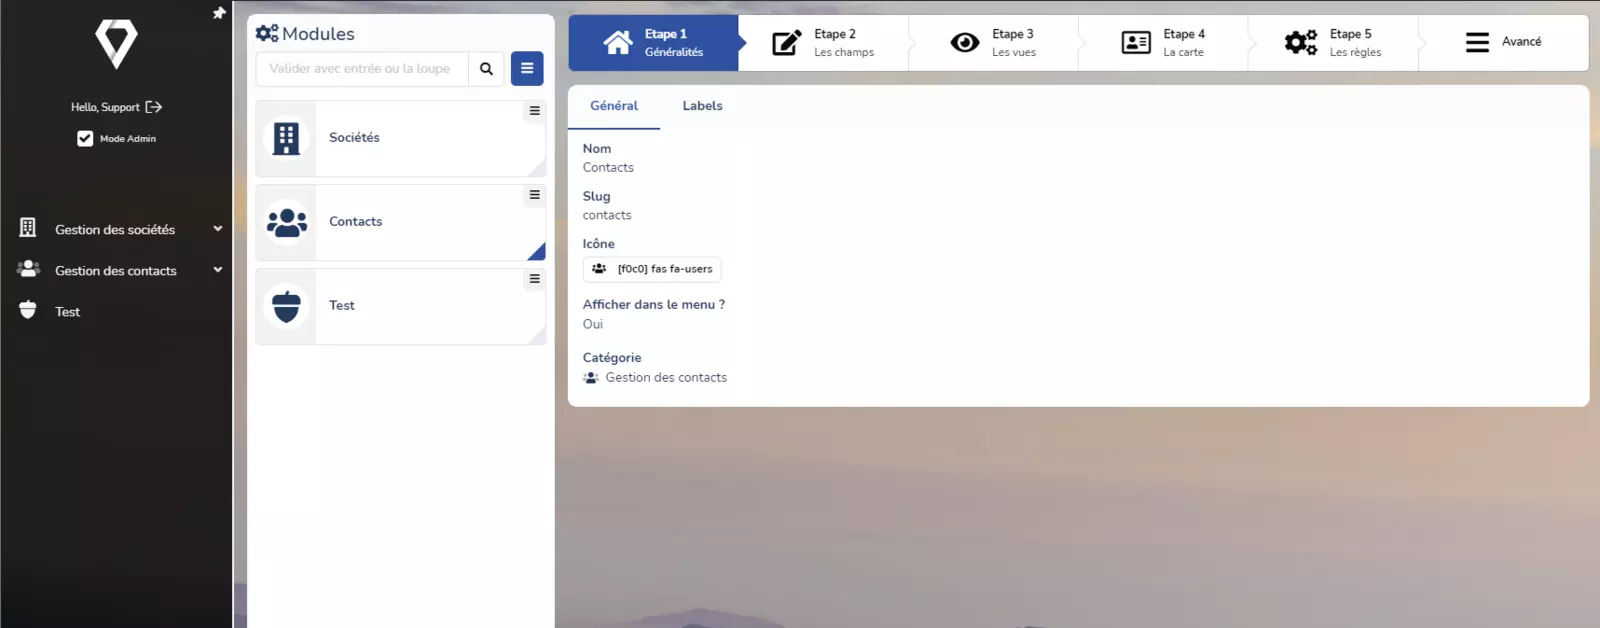Image resolution: width=1600 pixels, height=628 pixels.
Task: Open the hamburger menu on the Test card
Action: [x=535, y=279]
